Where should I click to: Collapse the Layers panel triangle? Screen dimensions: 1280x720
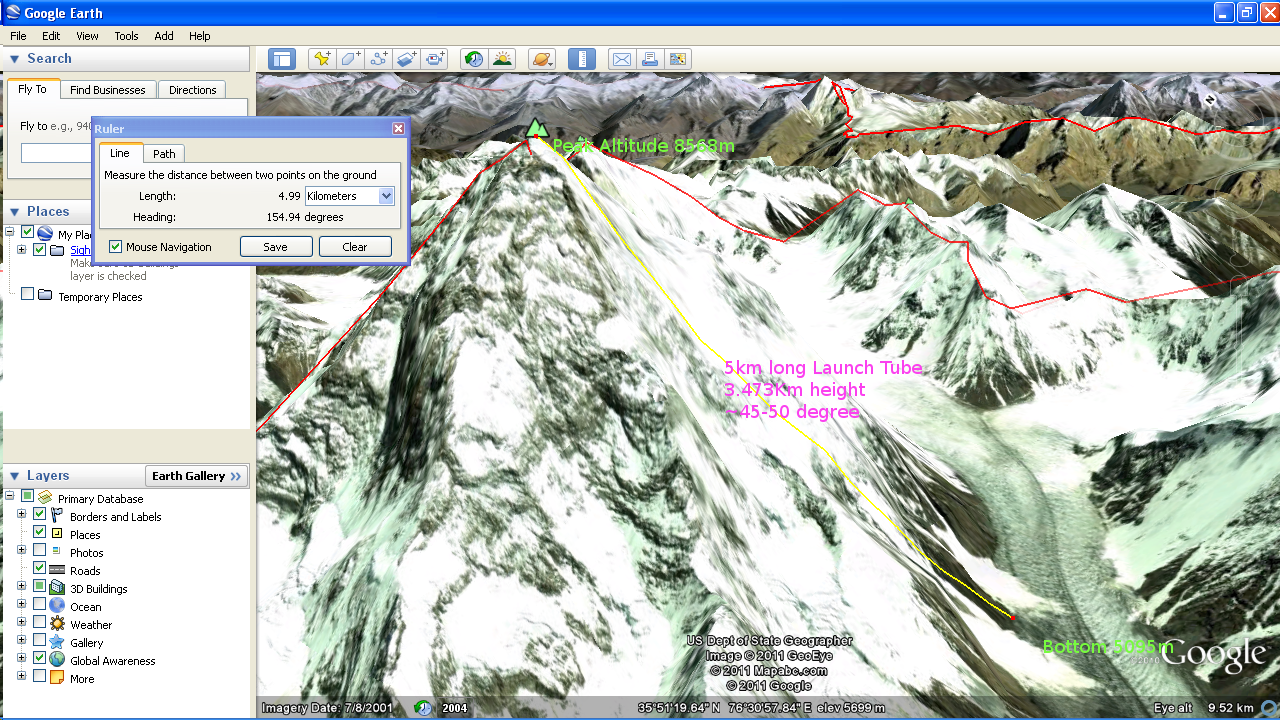click(x=15, y=476)
